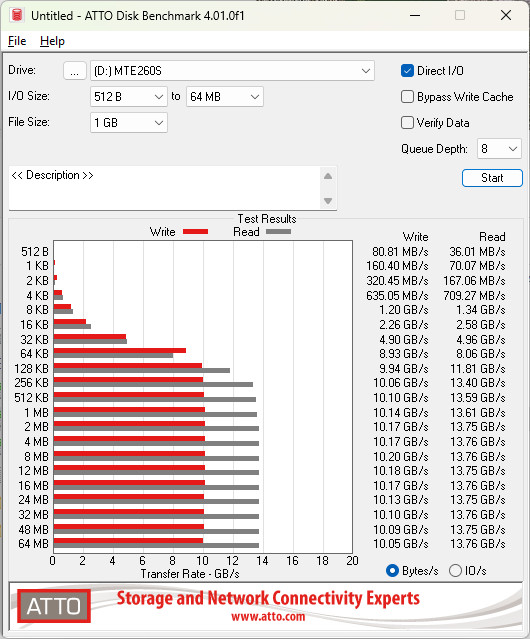The image size is (530, 639).
Task: Click the red Write legend swatch
Action: coord(196,232)
